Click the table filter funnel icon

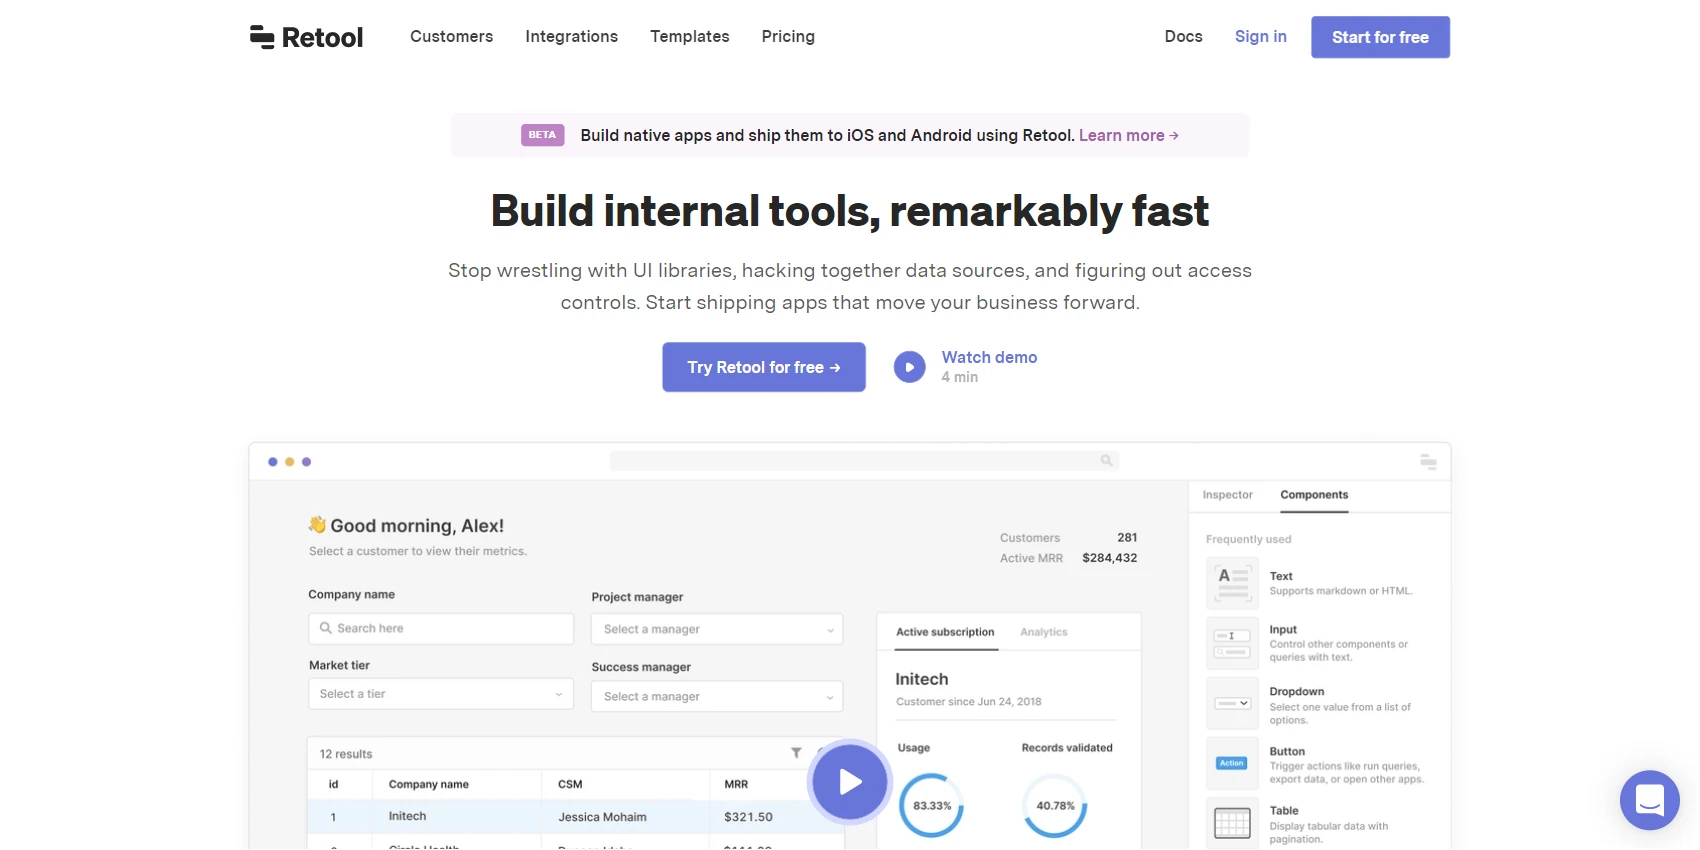pyautogui.click(x=796, y=753)
